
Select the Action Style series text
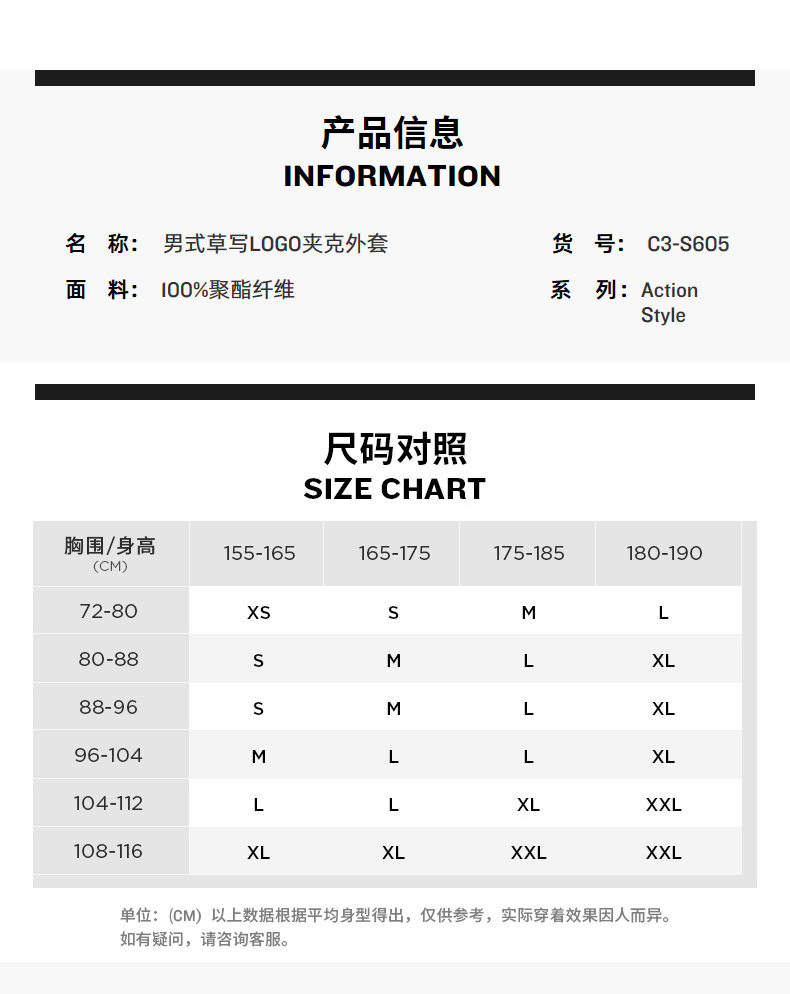click(x=669, y=302)
